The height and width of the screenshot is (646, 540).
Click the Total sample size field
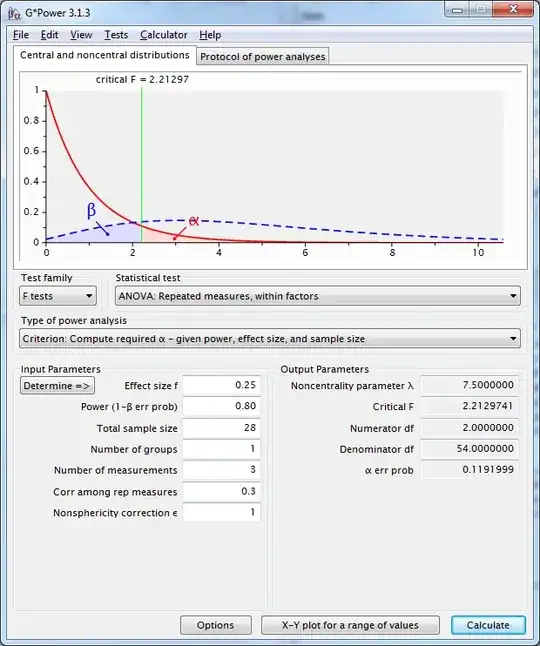pos(222,428)
